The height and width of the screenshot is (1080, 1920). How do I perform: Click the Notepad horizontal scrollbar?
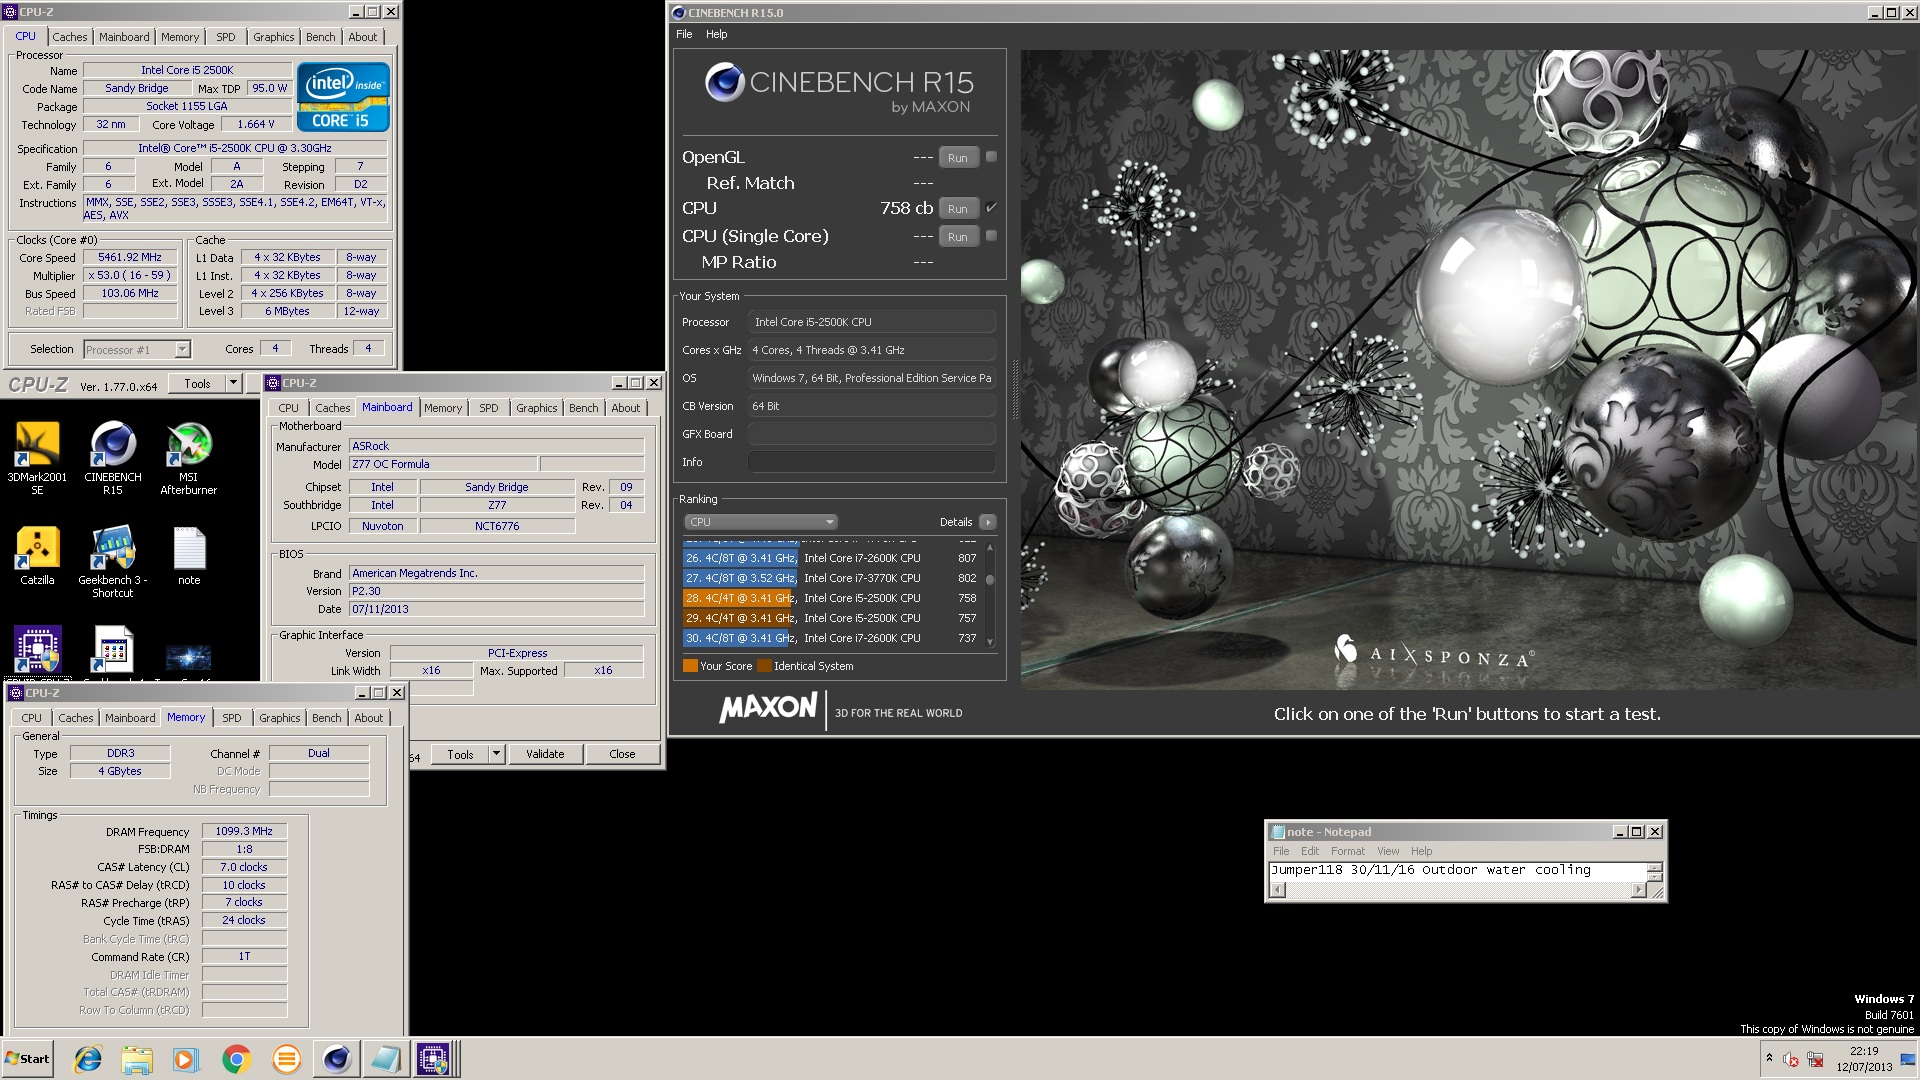[x=1458, y=890]
